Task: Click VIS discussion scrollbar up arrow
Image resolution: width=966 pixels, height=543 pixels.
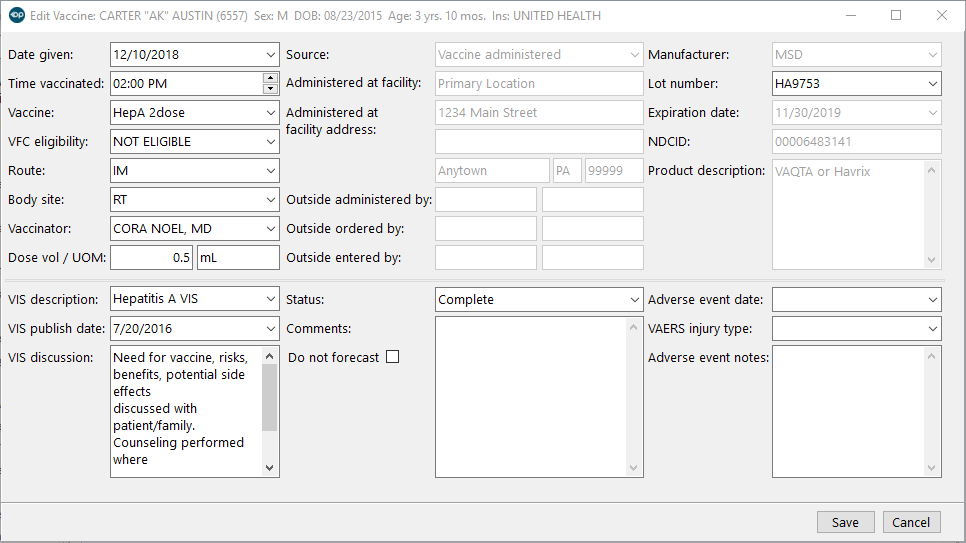Action: pos(269,356)
